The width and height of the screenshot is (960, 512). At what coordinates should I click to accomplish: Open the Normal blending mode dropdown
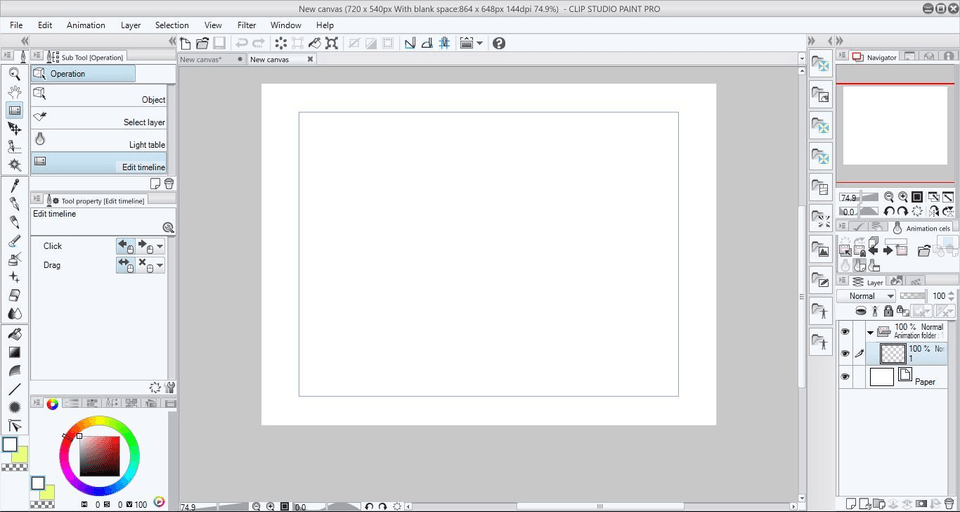click(867, 296)
